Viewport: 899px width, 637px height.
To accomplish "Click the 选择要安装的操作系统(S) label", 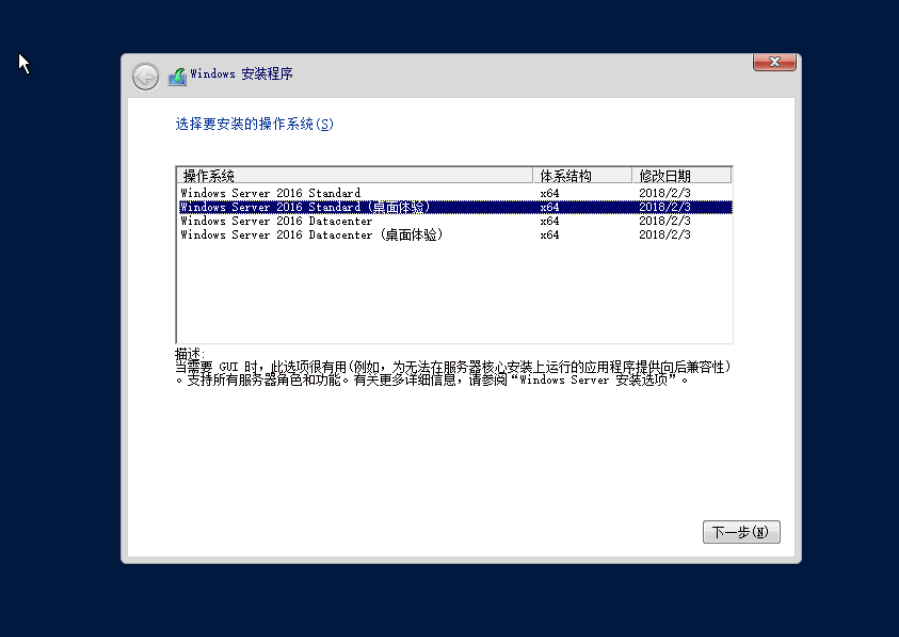I will pos(254,124).
